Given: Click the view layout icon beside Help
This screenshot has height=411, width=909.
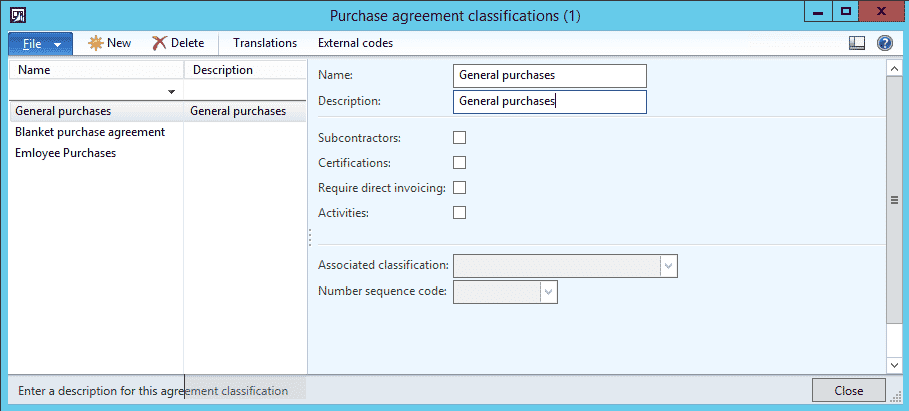Looking at the screenshot, I should [857, 43].
